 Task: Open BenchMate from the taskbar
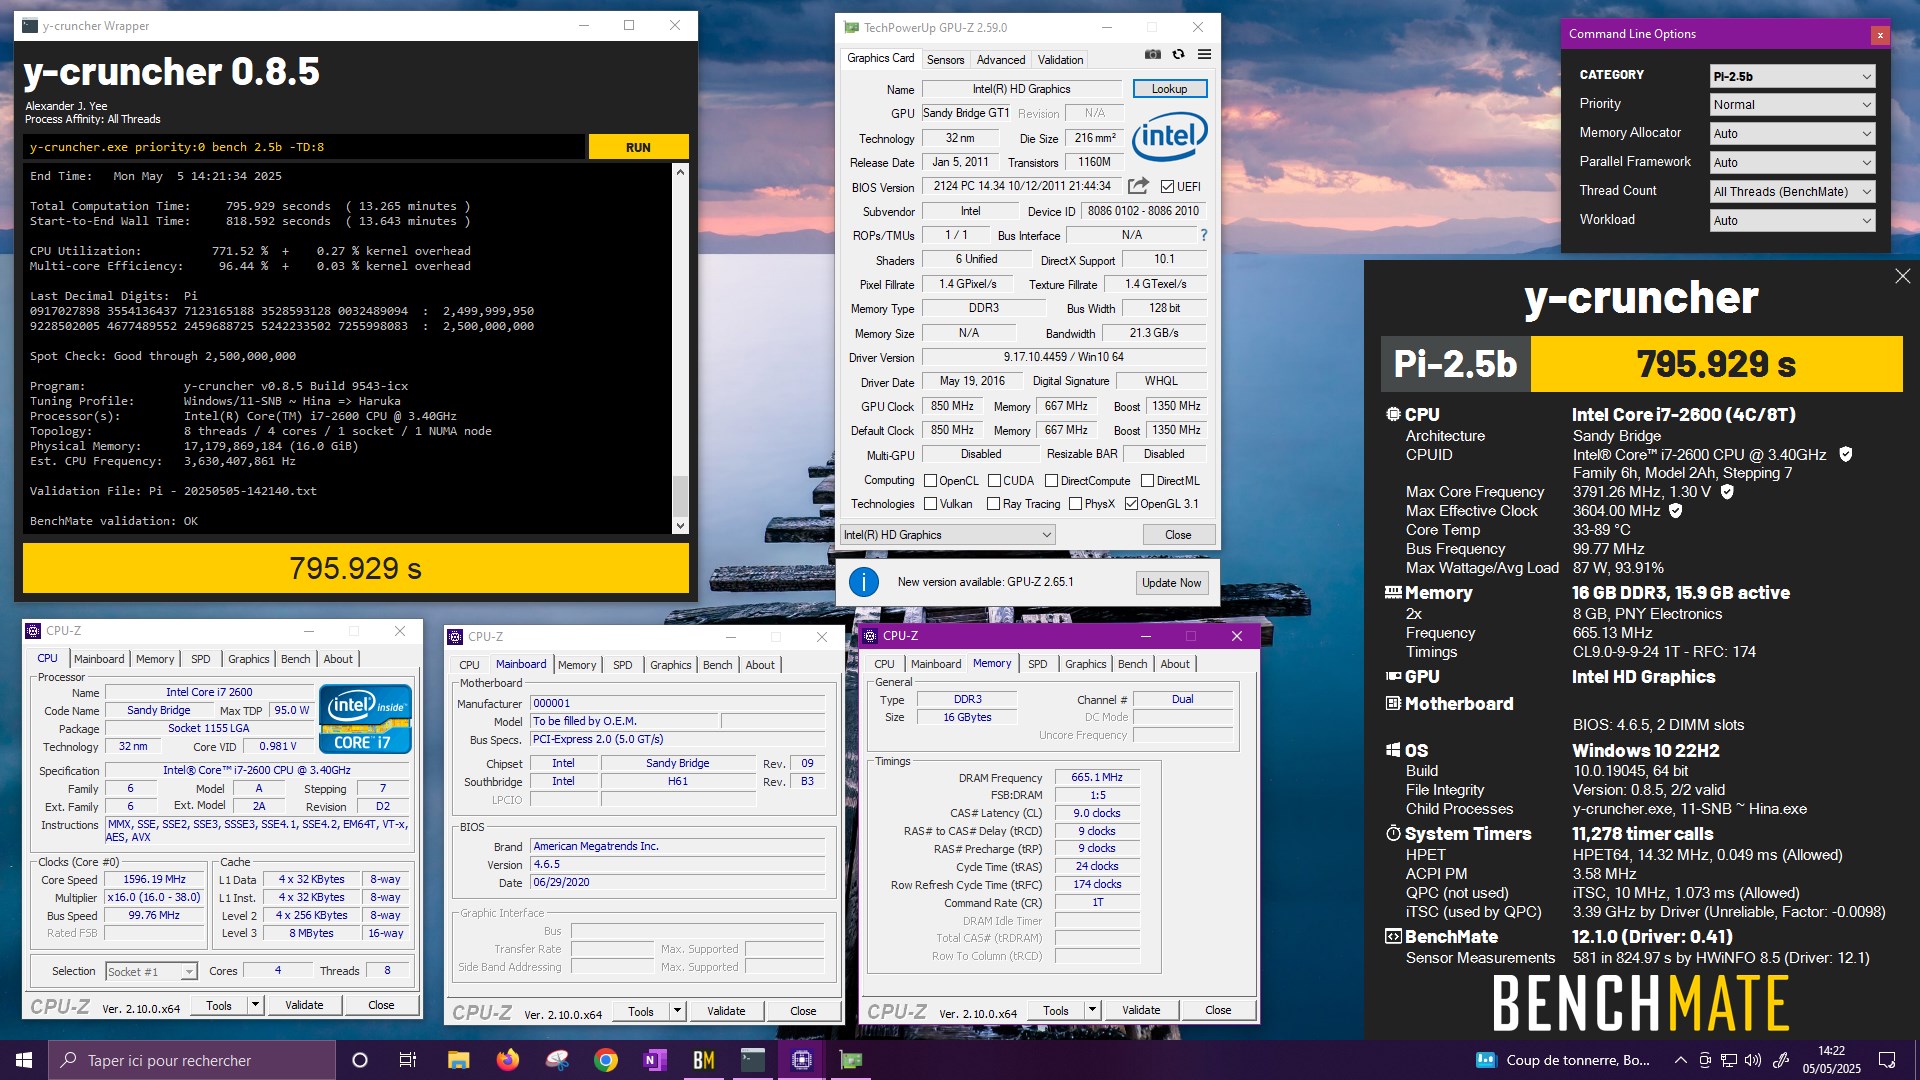(x=704, y=1060)
